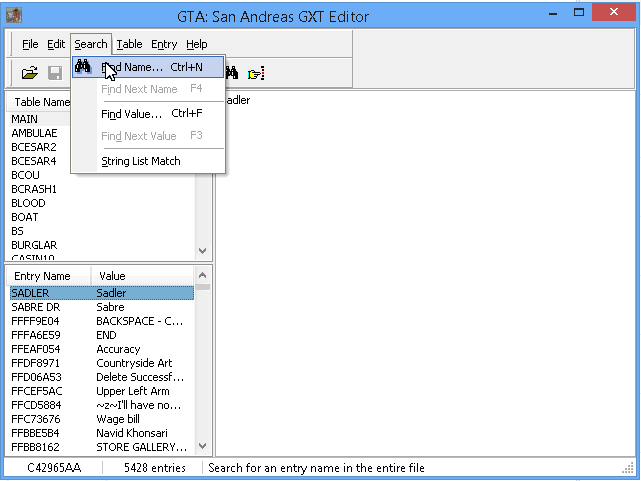Select entry FFBB8162 STORE GALLERY
The height and width of the screenshot is (481, 641).
point(102,447)
